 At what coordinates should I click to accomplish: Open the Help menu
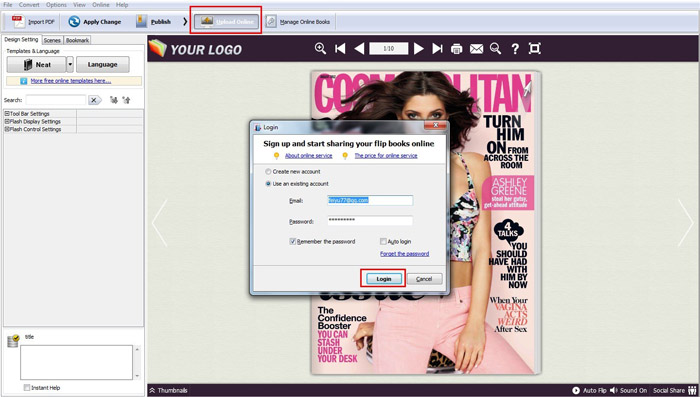(x=122, y=5)
